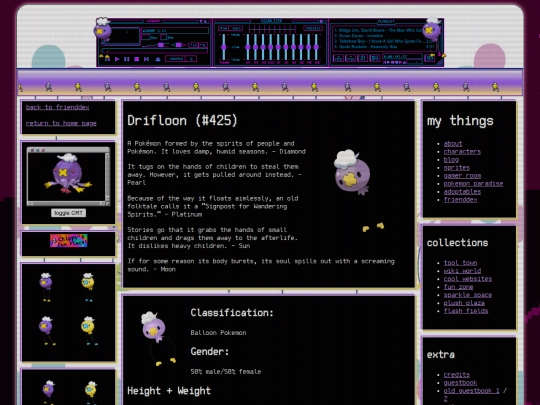540x405 pixels.
Task: Pause the music in the player
Action: click(x=126, y=59)
